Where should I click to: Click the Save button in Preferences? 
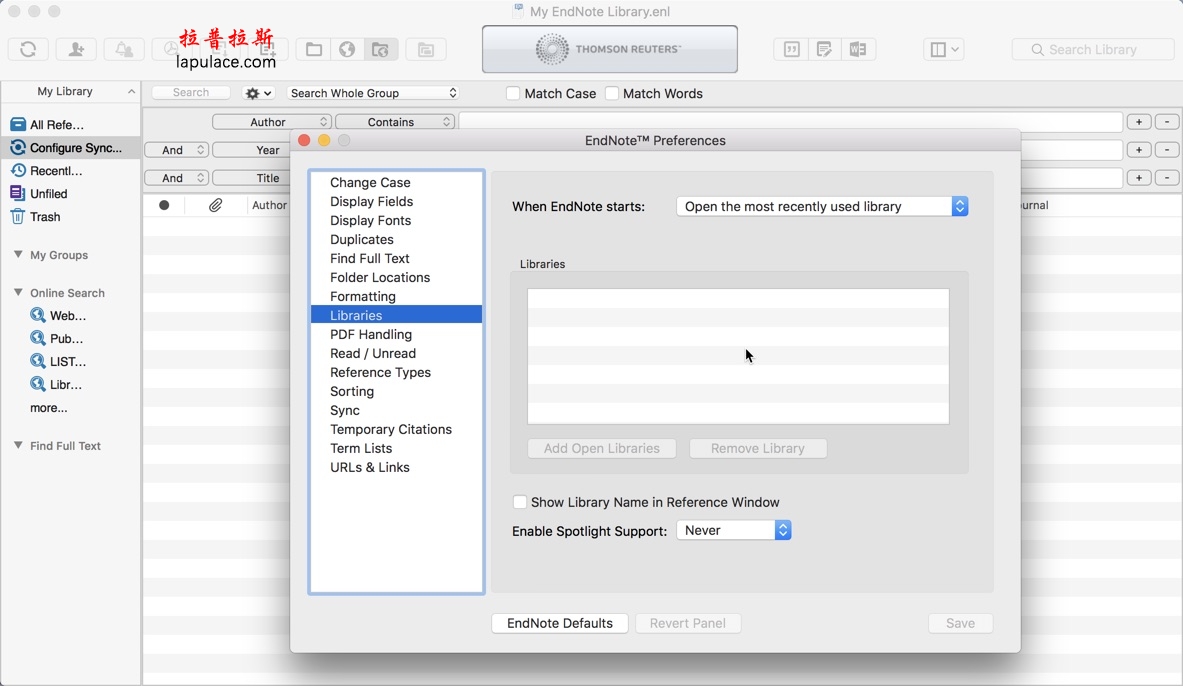(960, 623)
